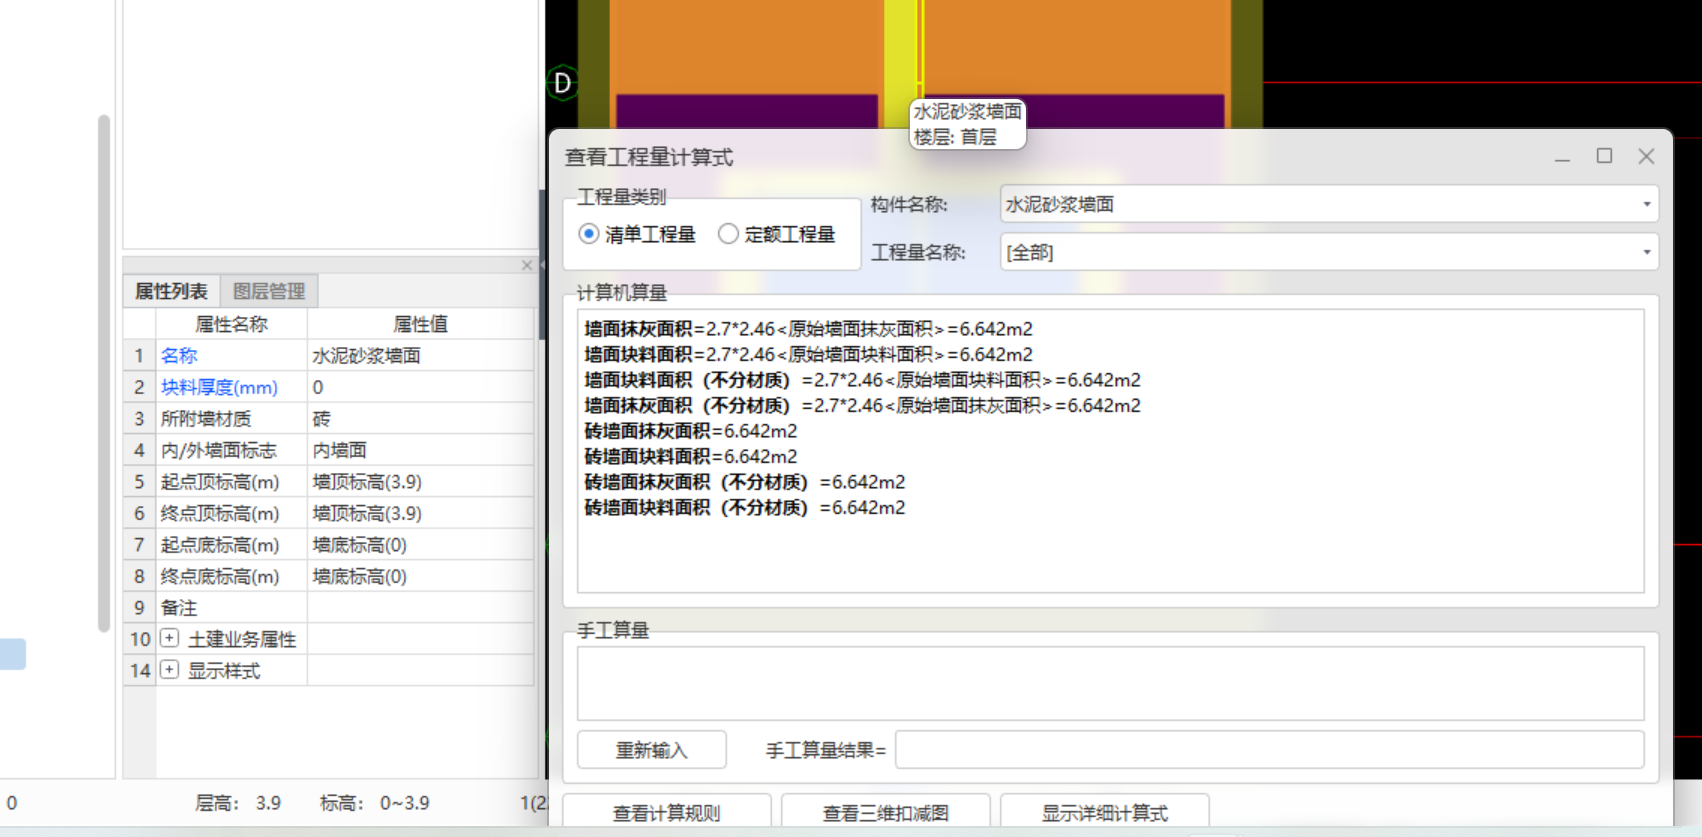Viewport: 1702px width, 837px height.
Task: Click the 终点底标高(m) value cell
Action: point(420,576)
